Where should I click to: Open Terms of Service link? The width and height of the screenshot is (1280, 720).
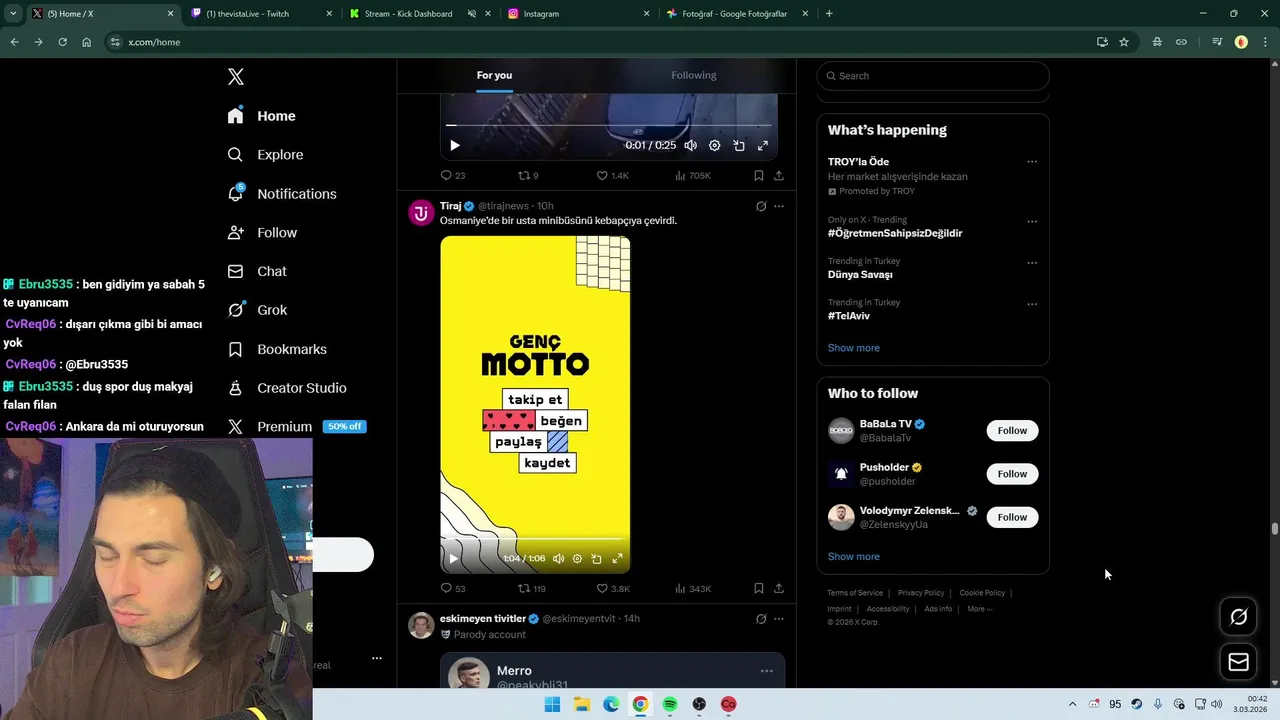pyautogui.click(x=855, y=593)
